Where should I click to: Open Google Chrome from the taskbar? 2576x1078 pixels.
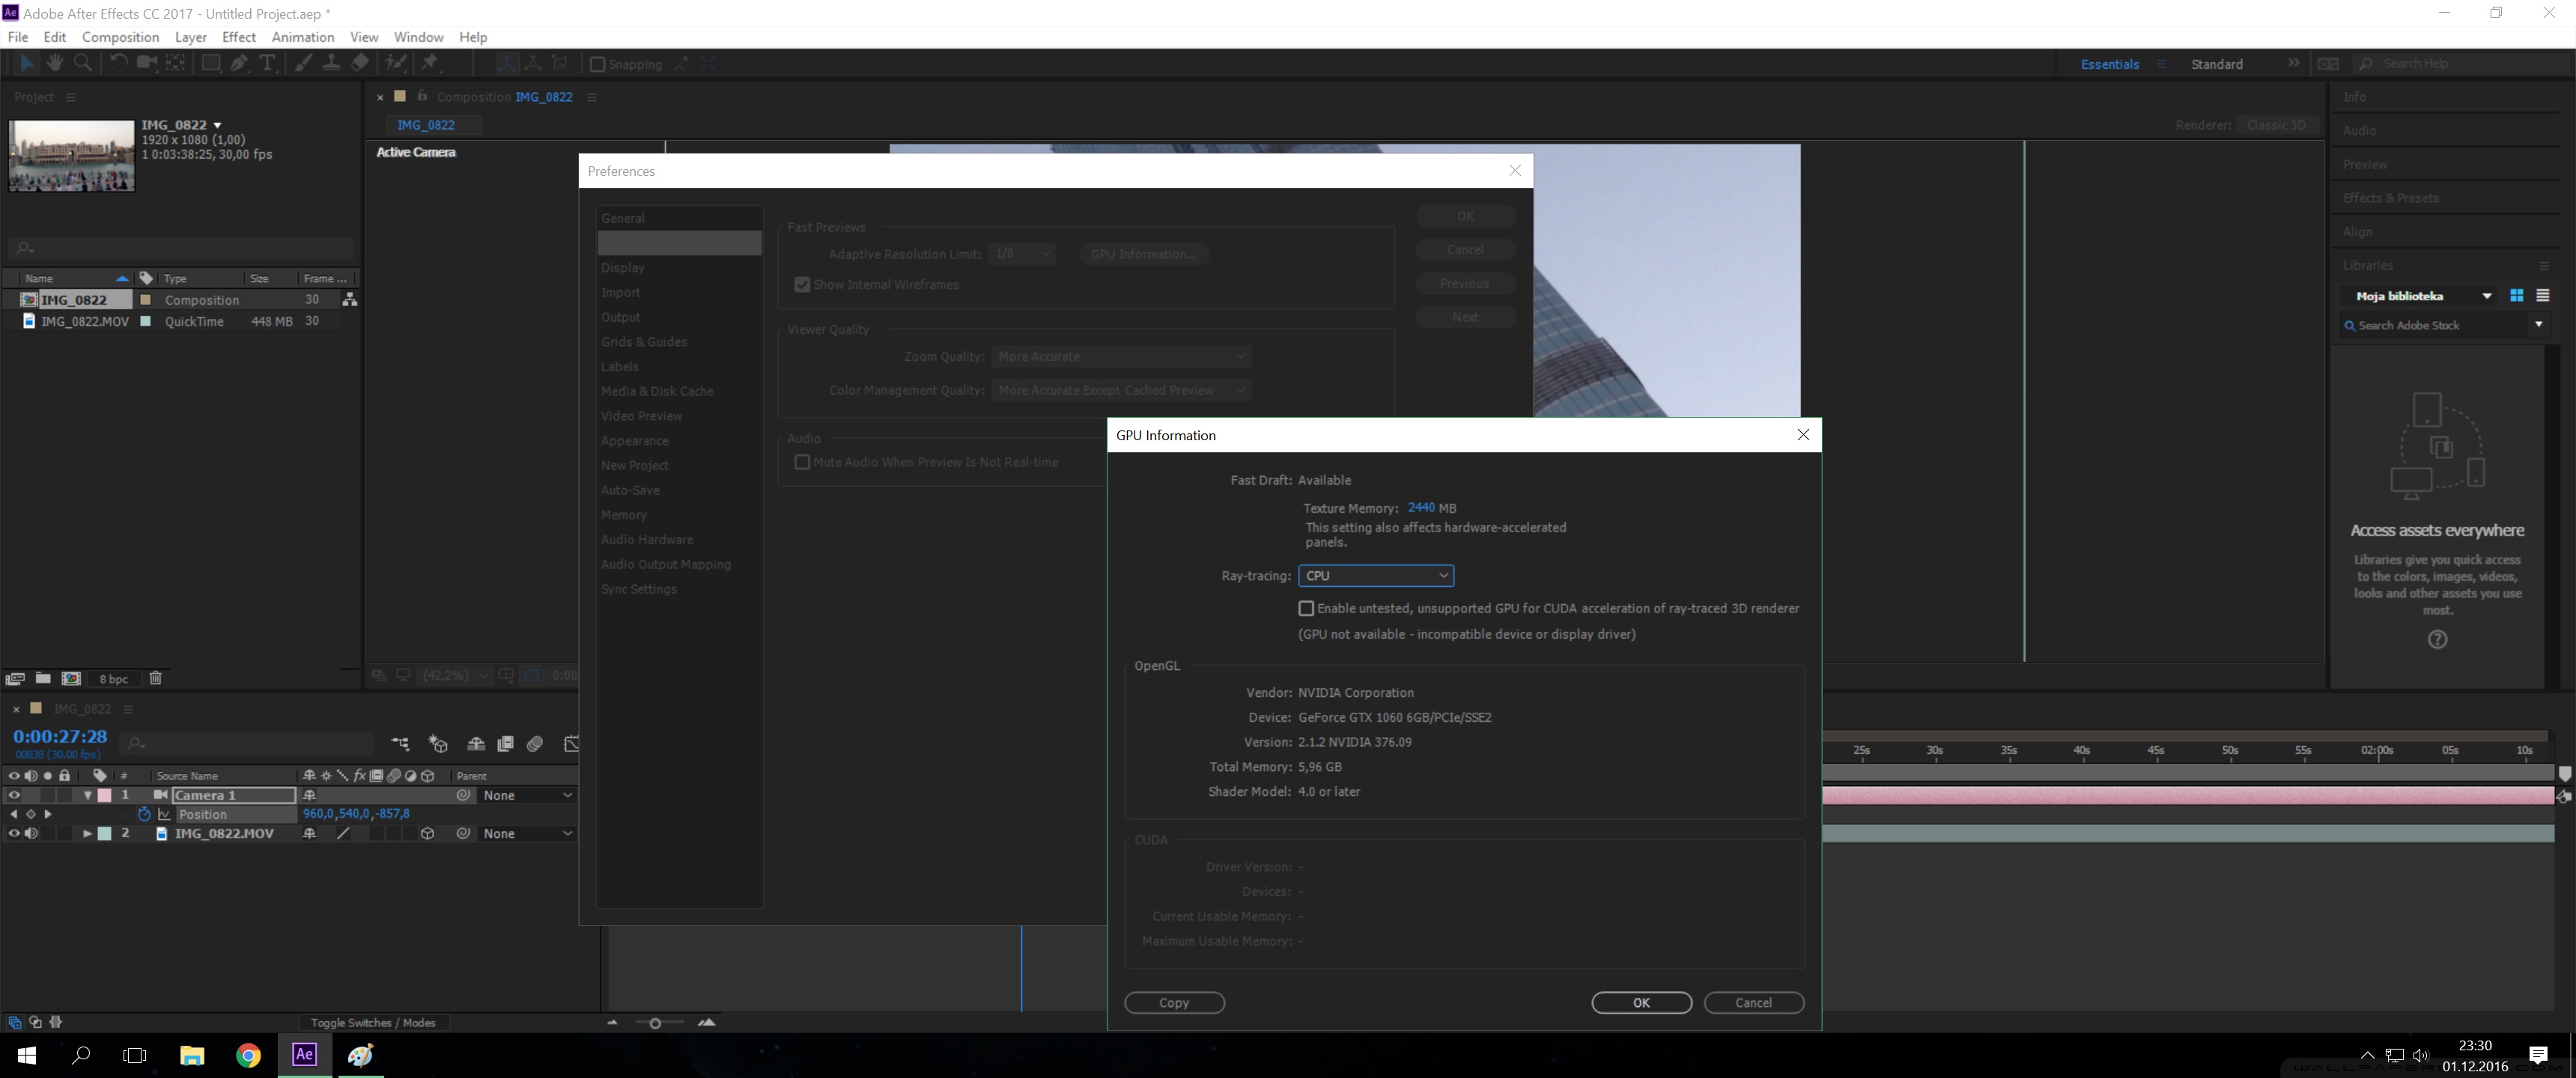pyautogui.click(x=248, y=1055)
